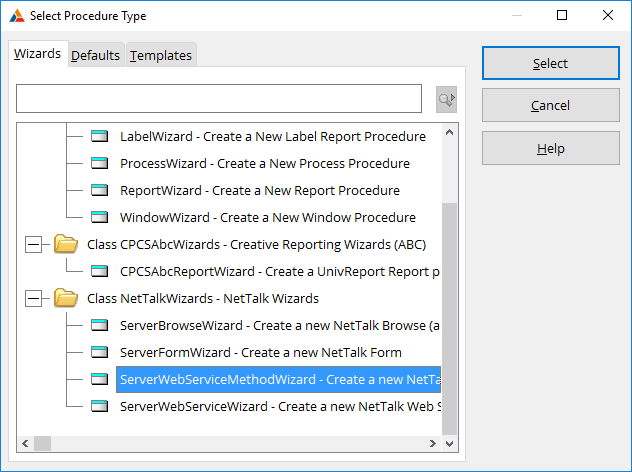Choose the ServerWebServiceWizard entry
The height and width of the screenshot is (472, 632).
point(280,406)
